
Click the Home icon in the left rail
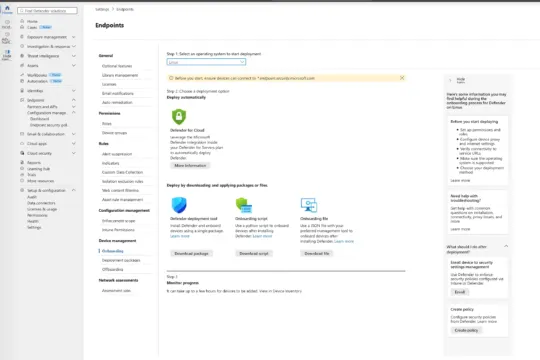tap(7, 8)
